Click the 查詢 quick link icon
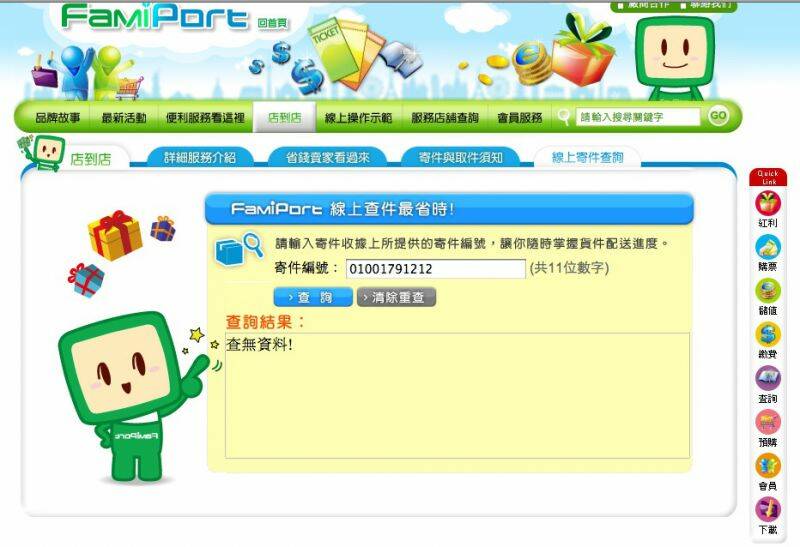This screenshot has height=547, width=800. [768, 380]
